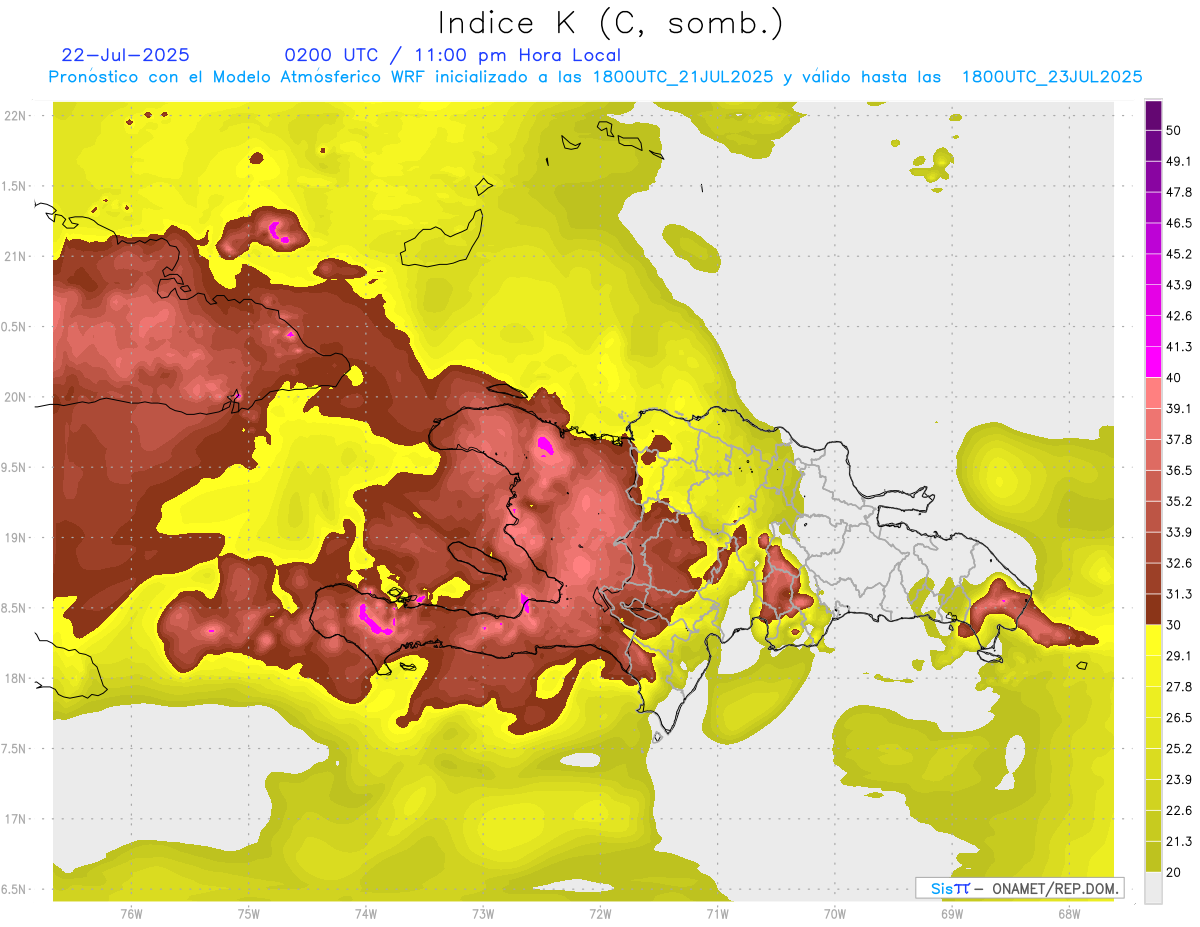The width and height of the screenshot is (1200, 927).
Task: Click longitude label '76W'
Action: [131, 914]
